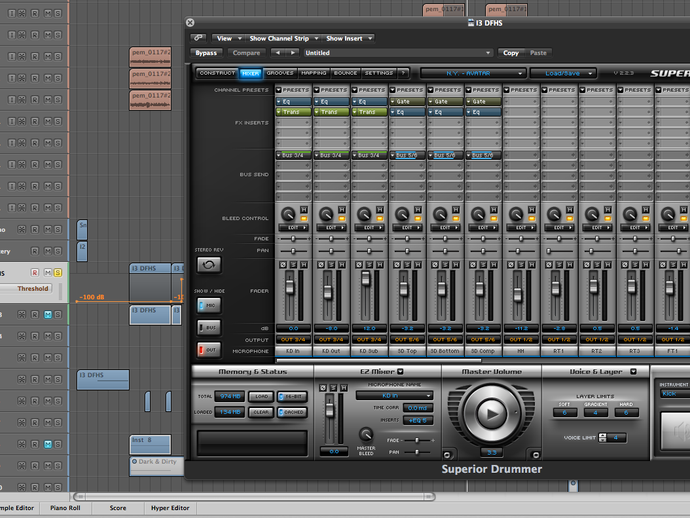Expand the Show Channel Strip menu
Viewport: 690px width, 518px height.
pyautogui.click(x=280, y=38)
